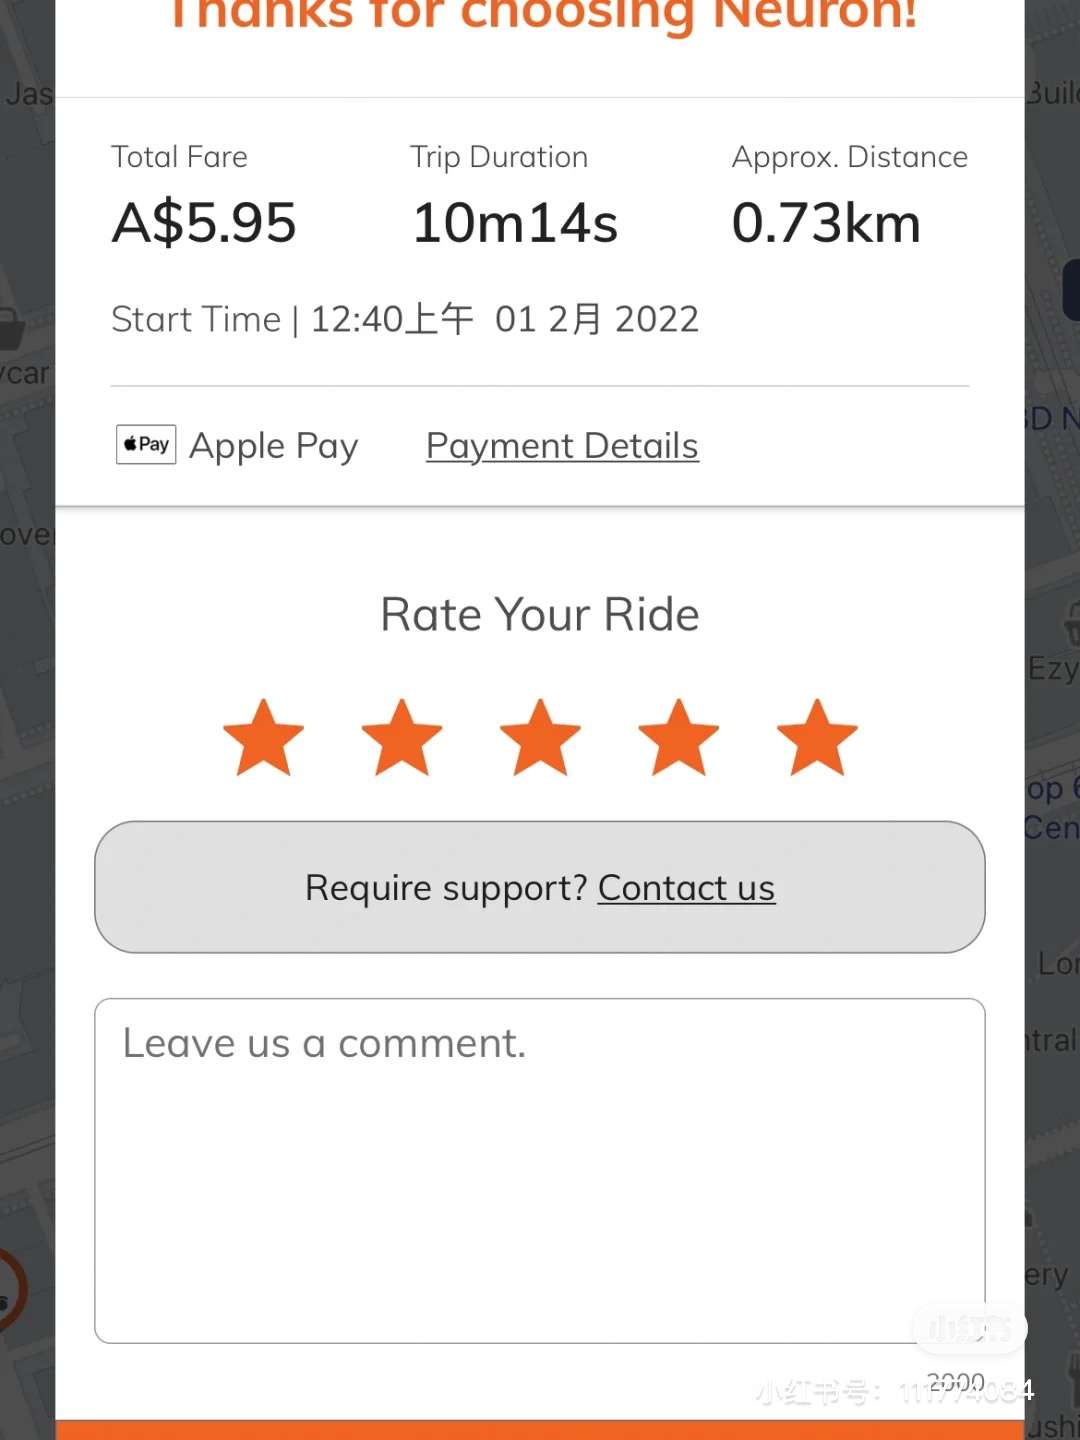Image resolution: width=1080 pixels, height=1440 pixels.
Task: Tap the Start Time row
Action: pyautogui.click(x=405, y=319)
